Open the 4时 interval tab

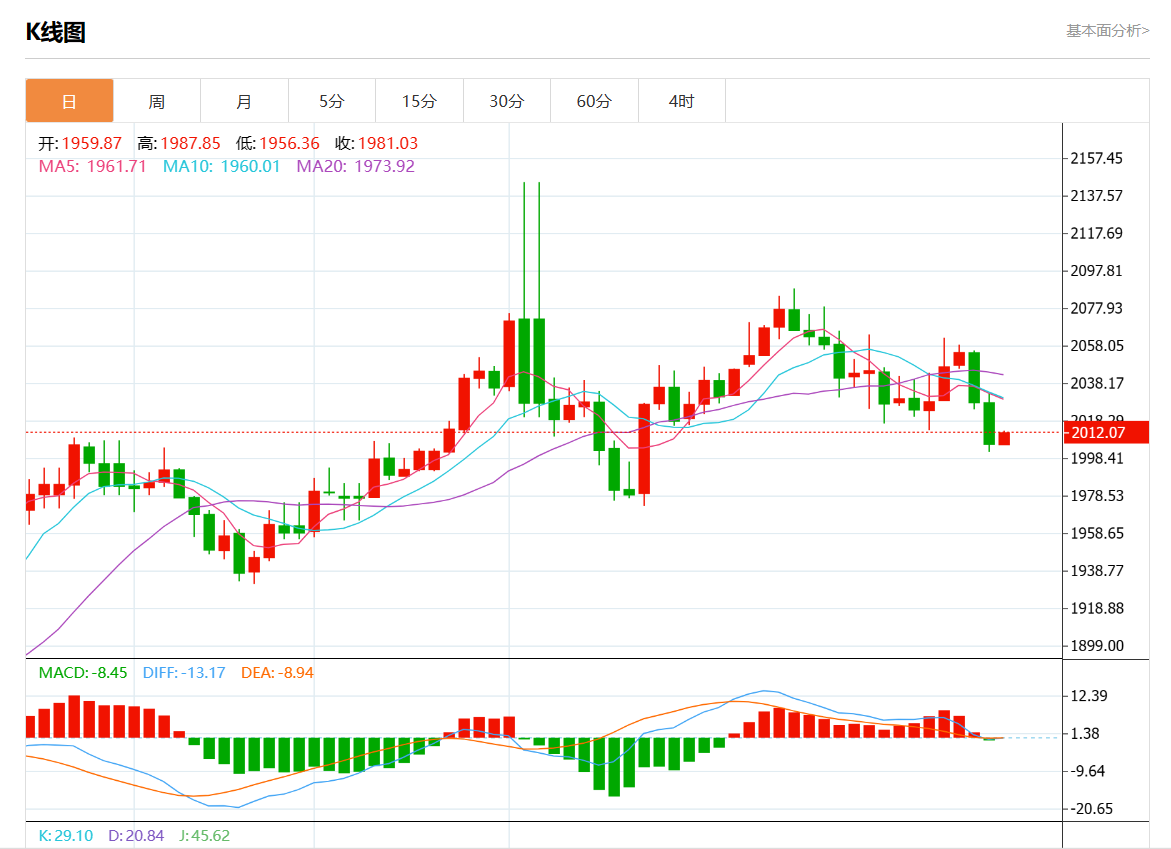tap(681, 101)
